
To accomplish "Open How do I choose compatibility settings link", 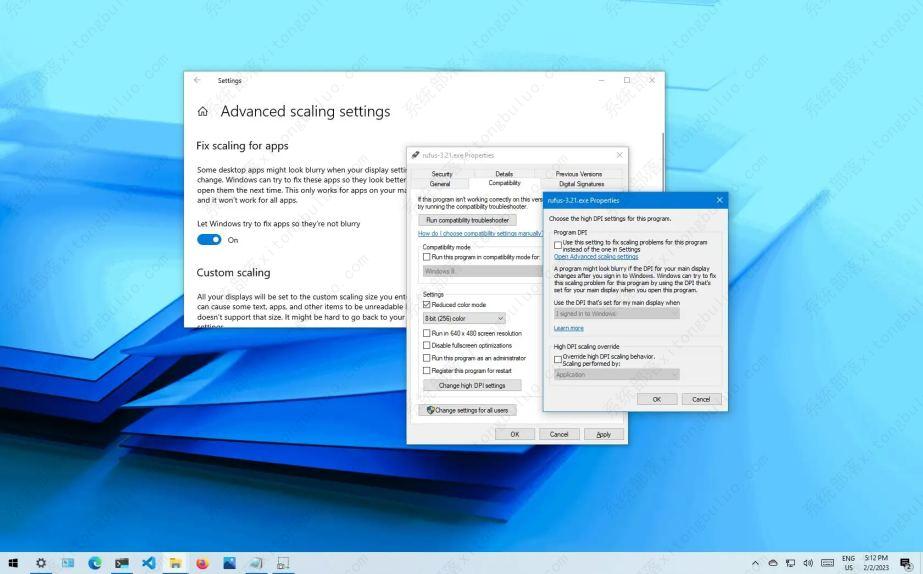I will coord(480,234).
